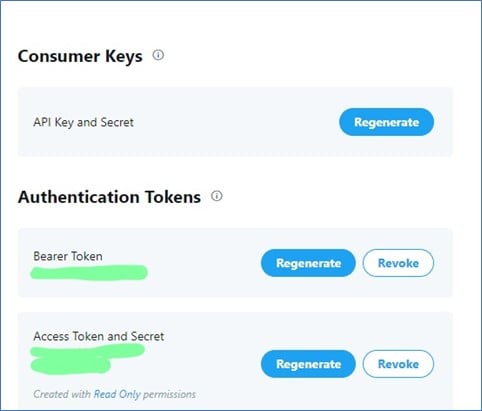Revoke the Bearer Token

tap(398, 263)
